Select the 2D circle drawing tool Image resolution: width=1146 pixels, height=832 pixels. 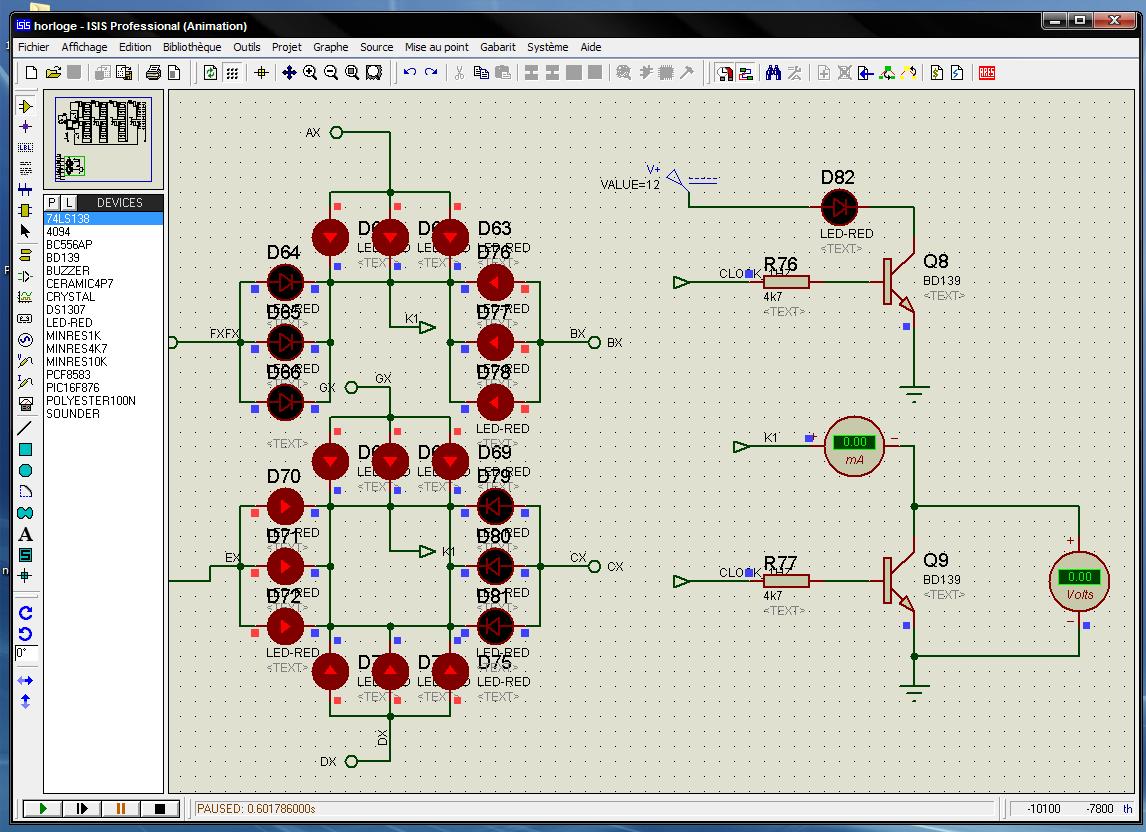tap(26, 471)
